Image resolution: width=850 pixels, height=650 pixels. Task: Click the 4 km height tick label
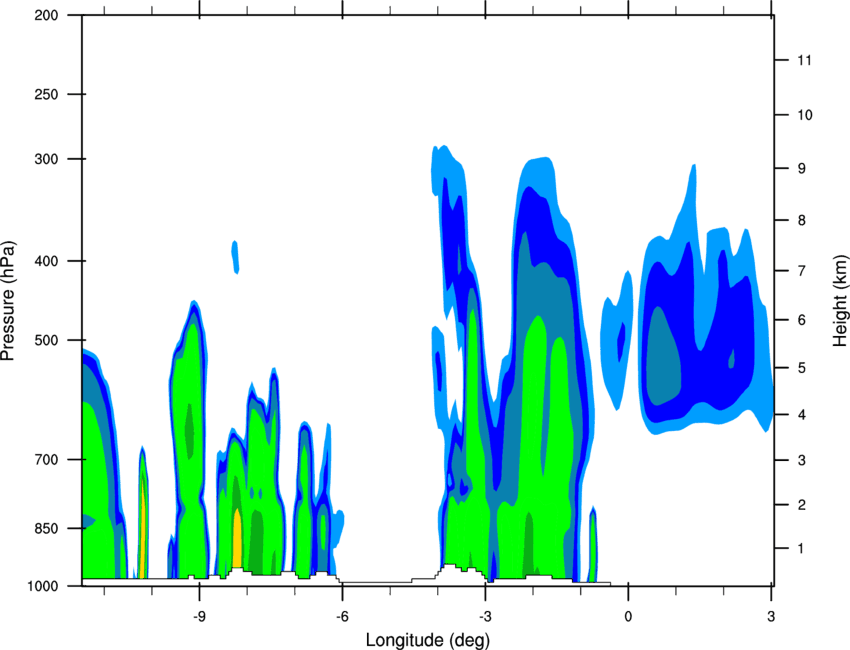[x=801, y=415]
